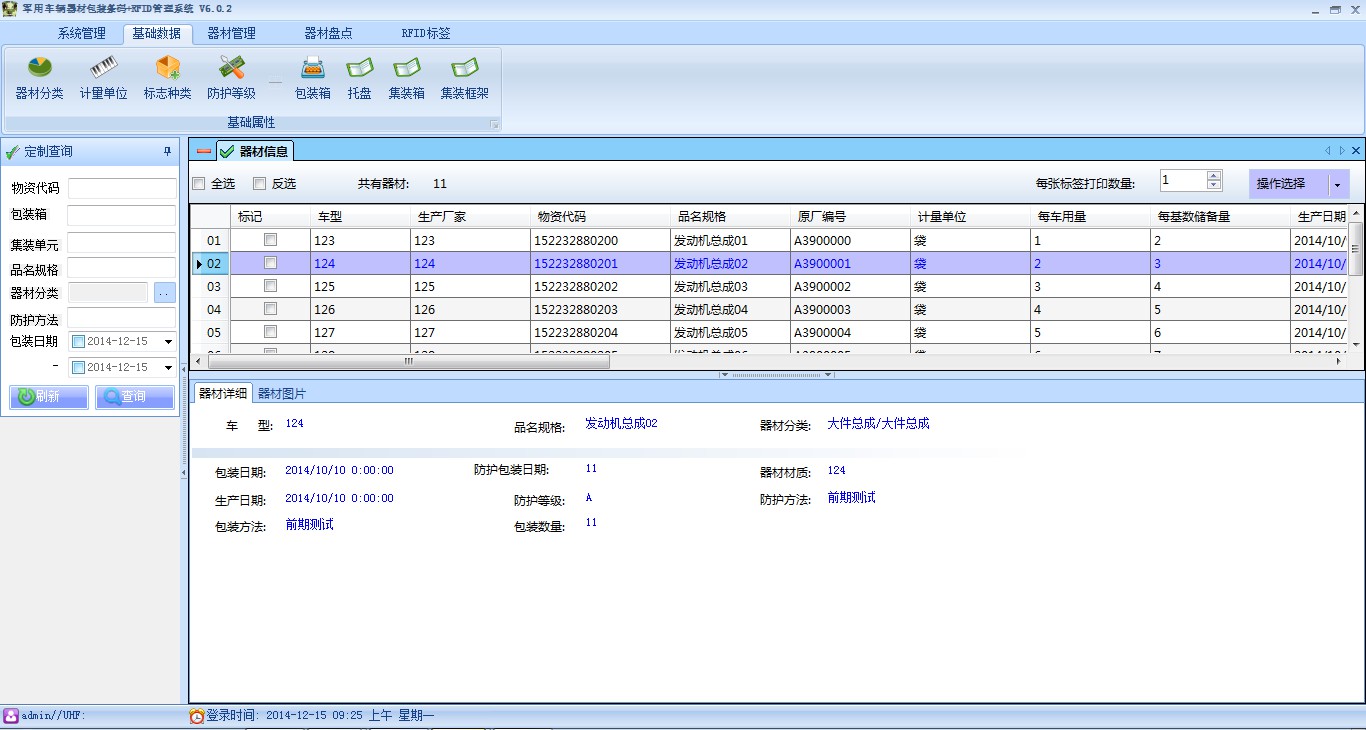Click the 物资代码 input field
The height and width of the screenshot is (730, 1366).
(x=121, y=189)
